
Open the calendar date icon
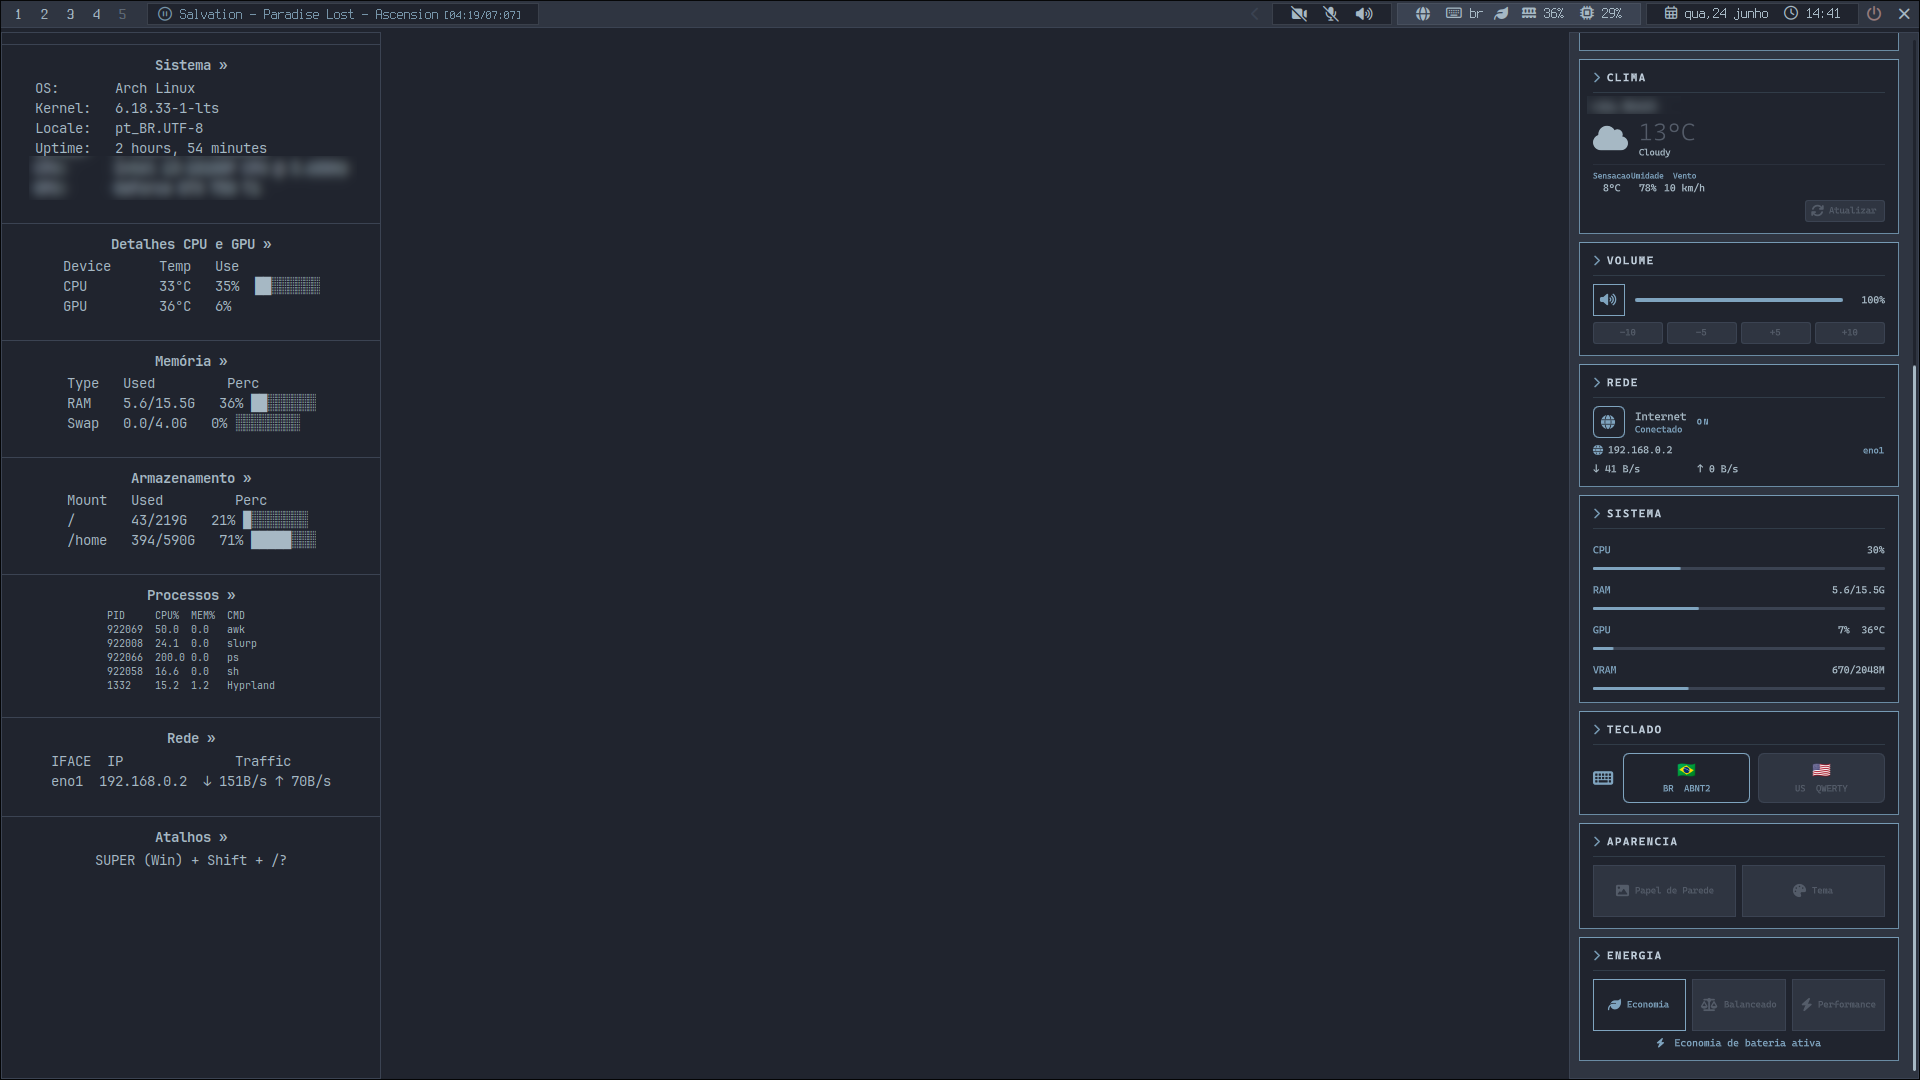[1671, 14]
